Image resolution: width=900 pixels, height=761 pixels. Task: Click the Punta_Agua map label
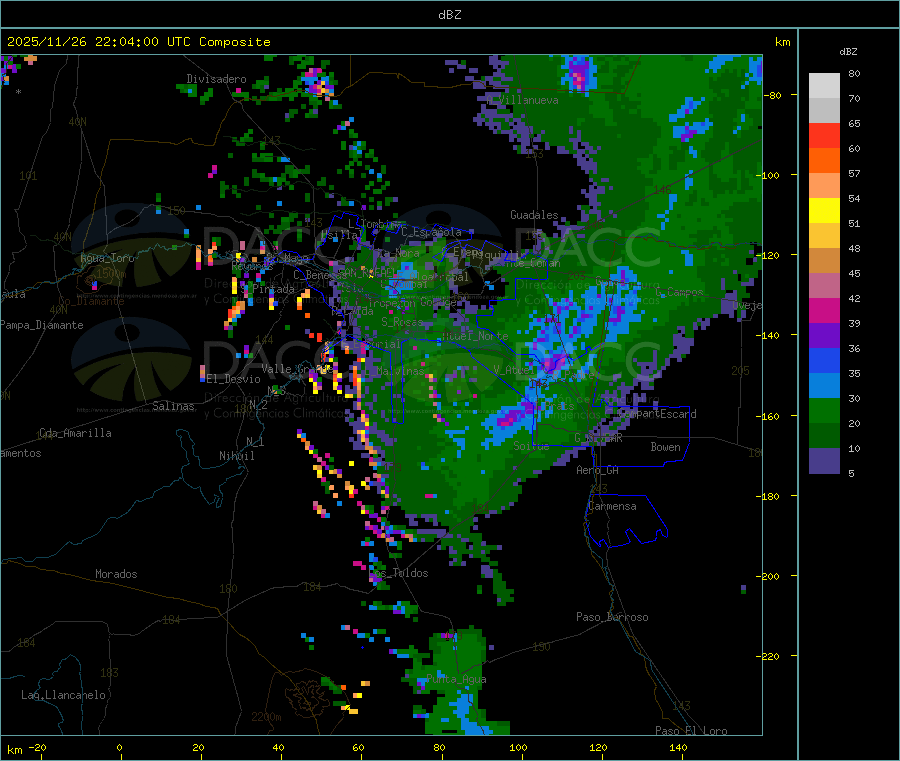coord(456,679)
